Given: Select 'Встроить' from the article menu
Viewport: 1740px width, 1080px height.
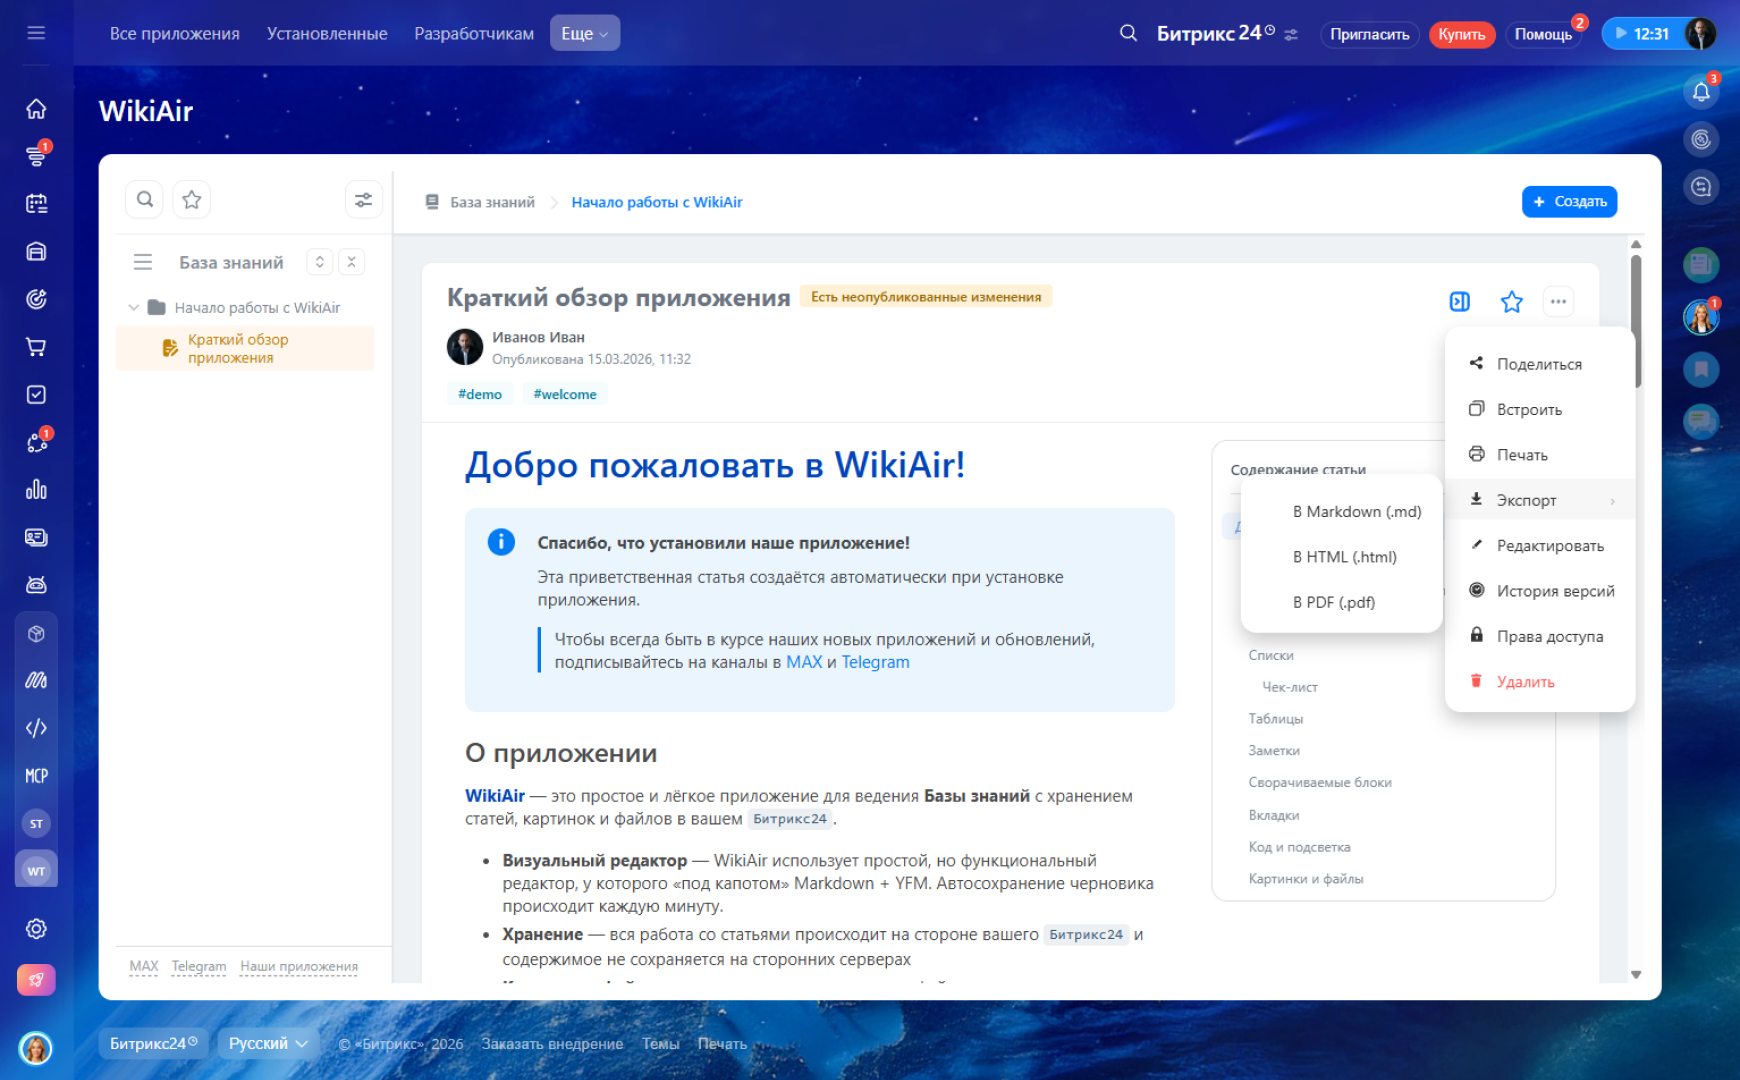Looking at the screenshot, I should coord(1540,409).
